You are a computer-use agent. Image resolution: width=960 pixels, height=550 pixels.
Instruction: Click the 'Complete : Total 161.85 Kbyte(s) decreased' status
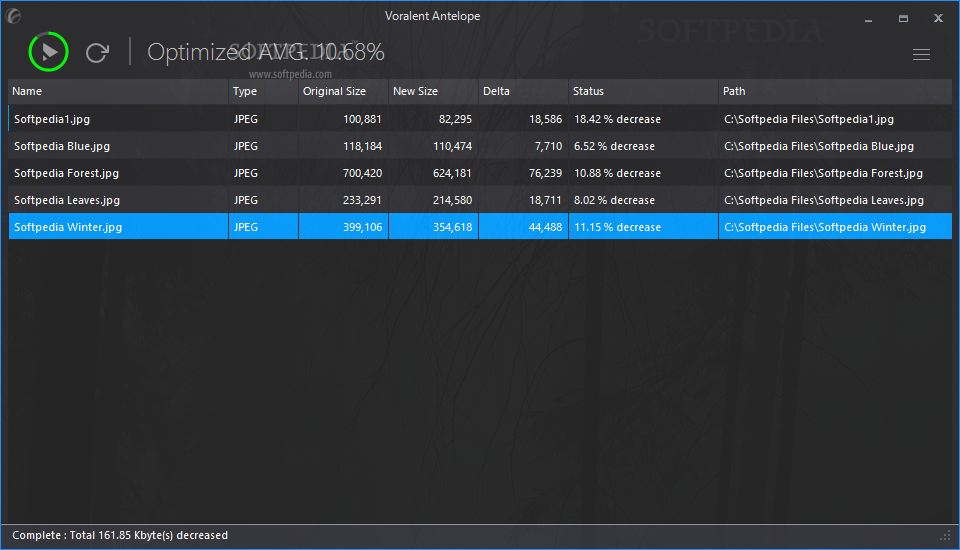[120, 535]
